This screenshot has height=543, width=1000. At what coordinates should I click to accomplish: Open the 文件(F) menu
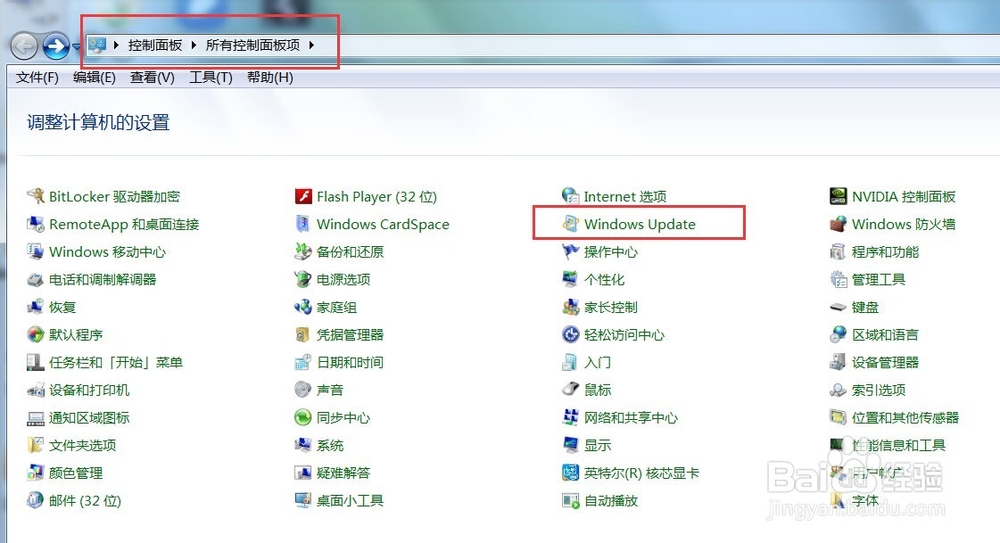tap(37, 78)
